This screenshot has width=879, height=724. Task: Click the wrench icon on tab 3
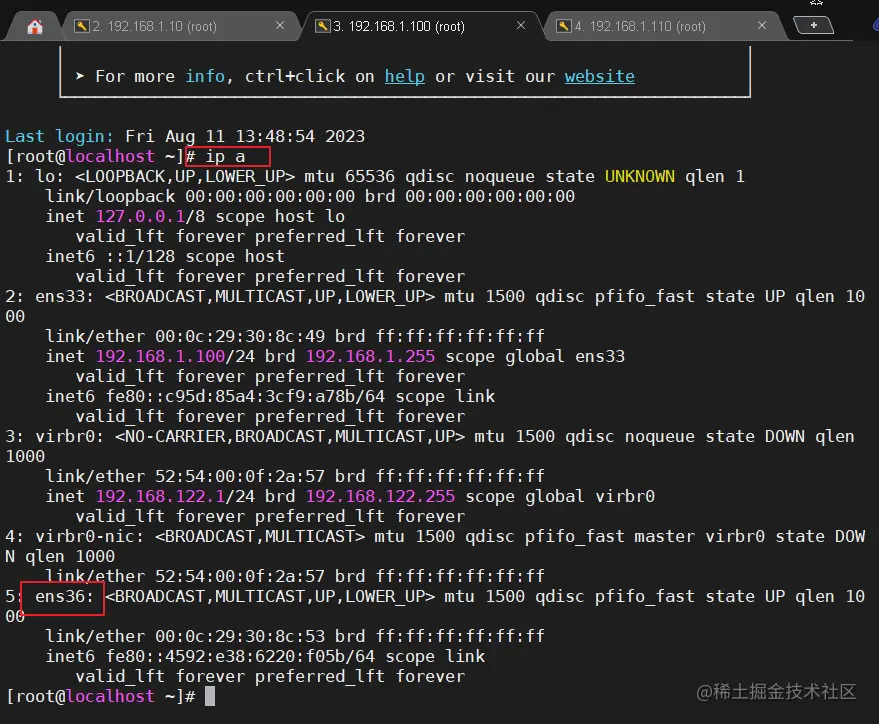322,26
